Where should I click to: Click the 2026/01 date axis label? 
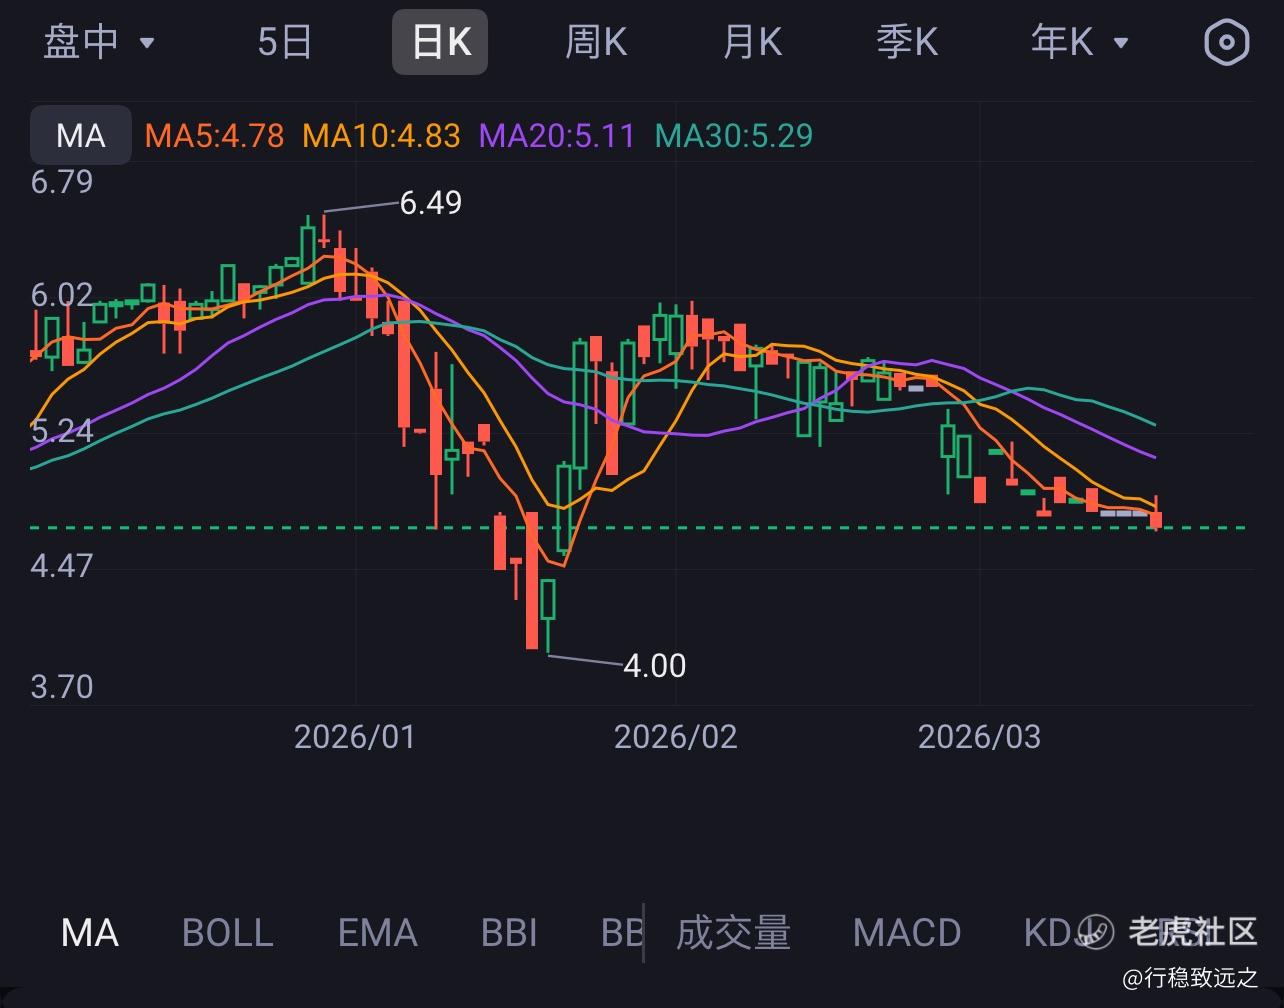click(x=355, y=737)
